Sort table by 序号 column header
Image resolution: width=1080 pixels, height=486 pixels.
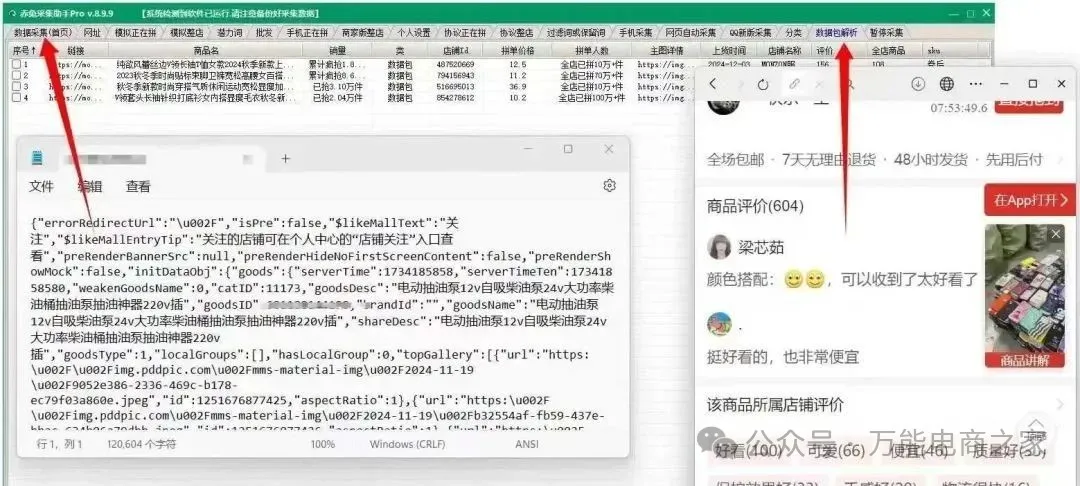[x=23, y=50]
